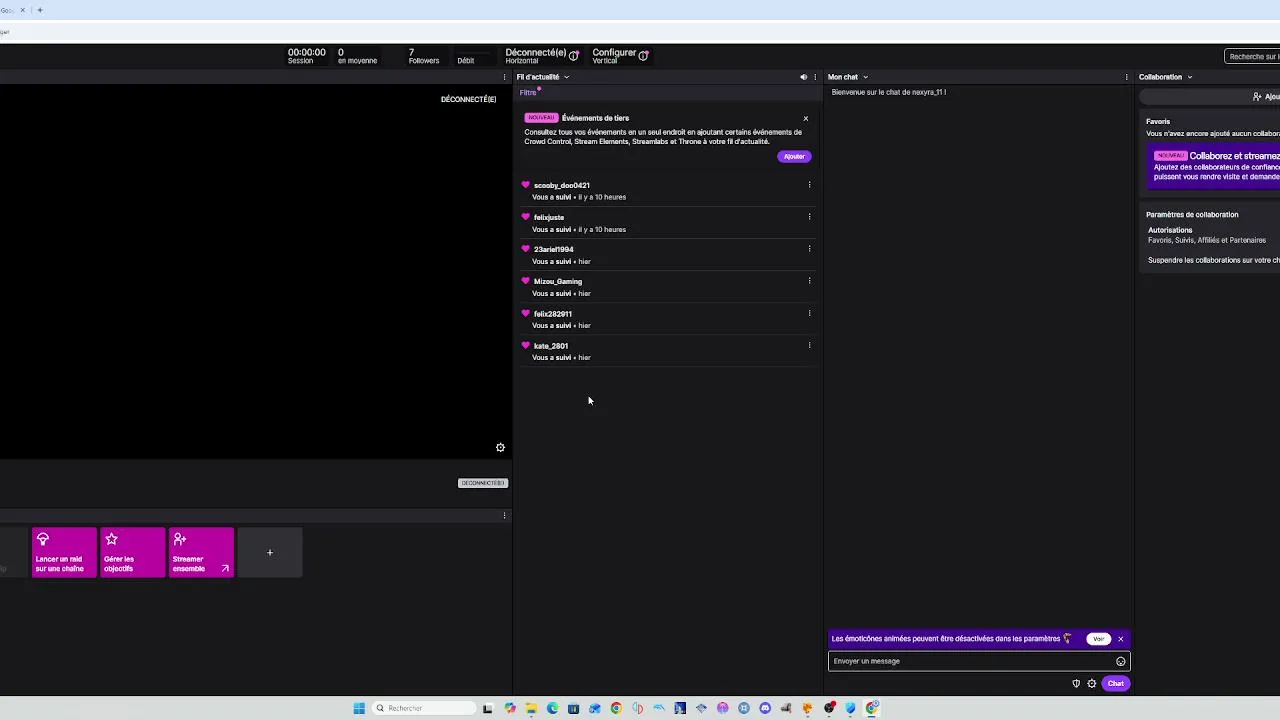Click the Déconnecté(e) Horizontal stream status
Image resolution: width=1280 pixels, height=720 pixels.
(x=542, y=56)
